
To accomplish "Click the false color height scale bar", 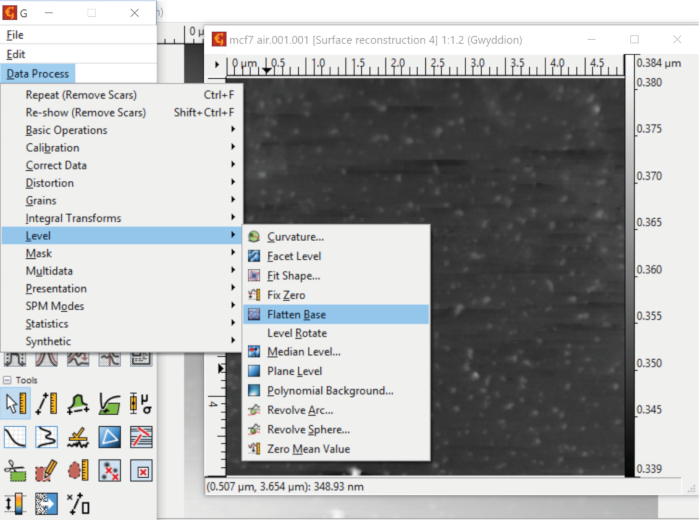I will tap(627, 270).
